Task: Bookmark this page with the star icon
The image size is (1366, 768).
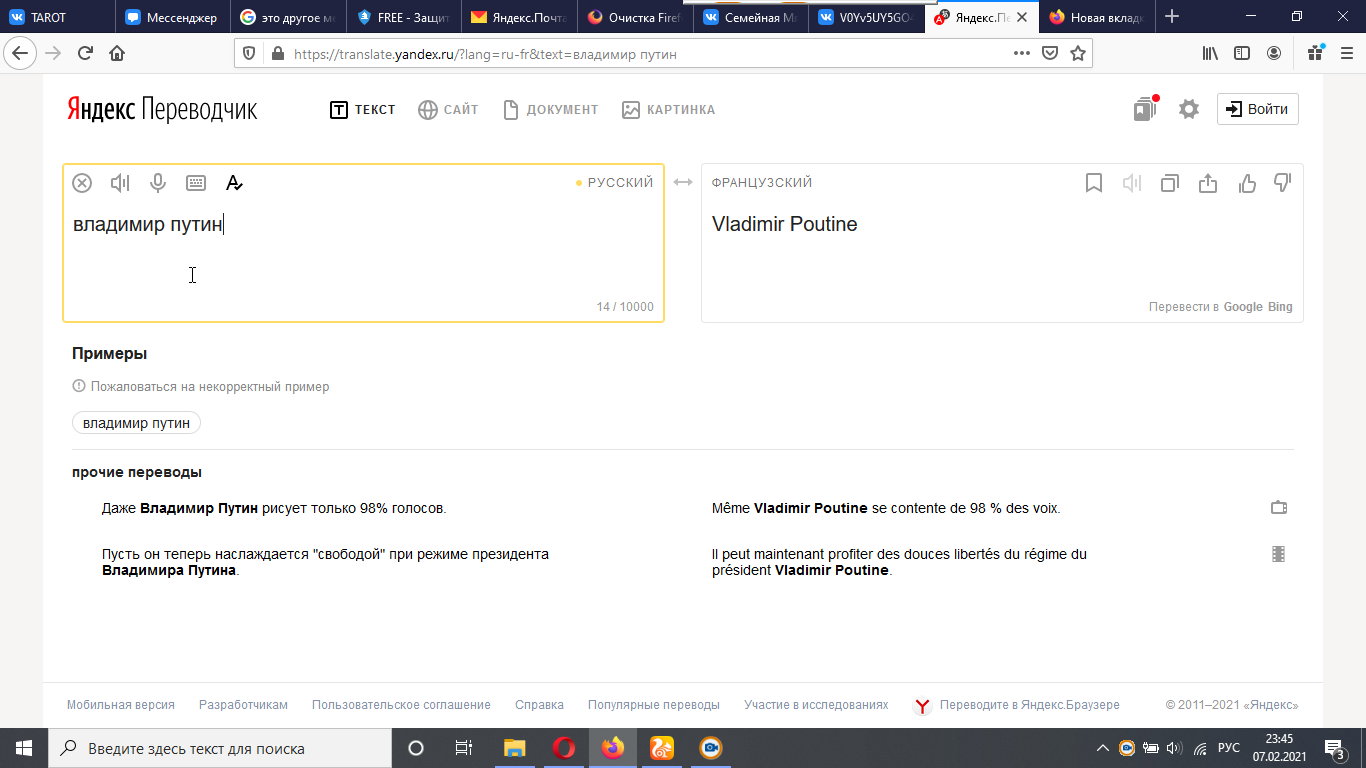Action: pos(1078,54)
